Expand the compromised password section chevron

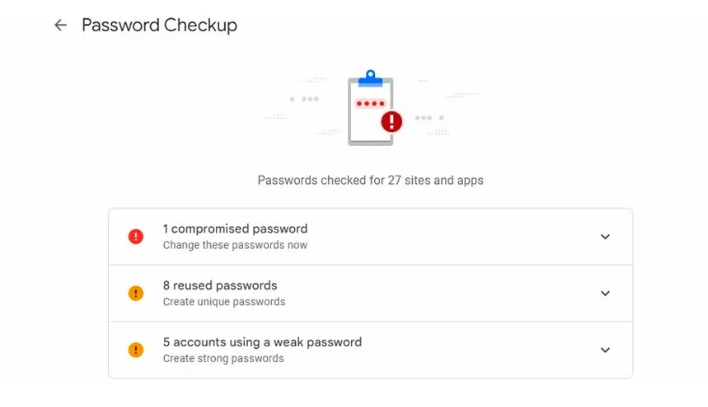pos(605,237)
